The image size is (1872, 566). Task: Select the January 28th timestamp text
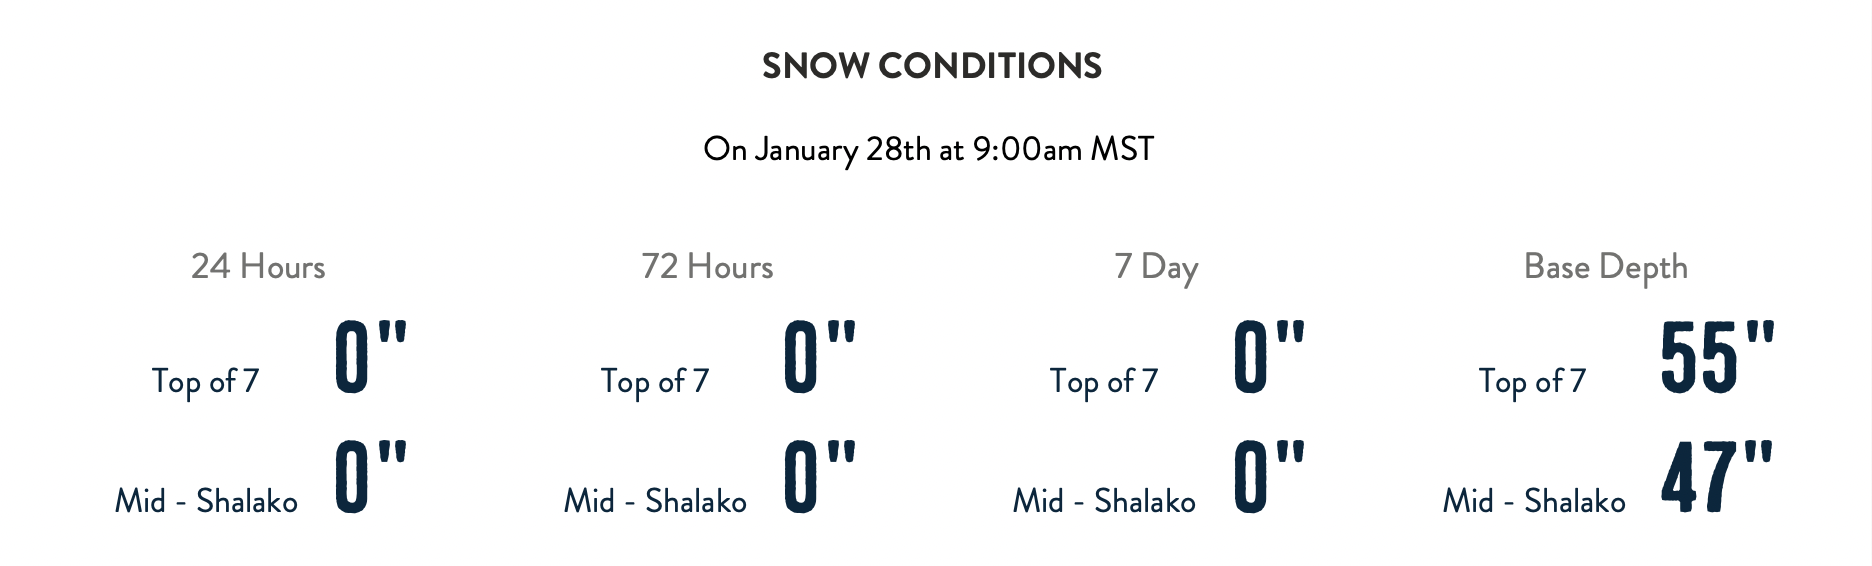click(x=928, y=149)
